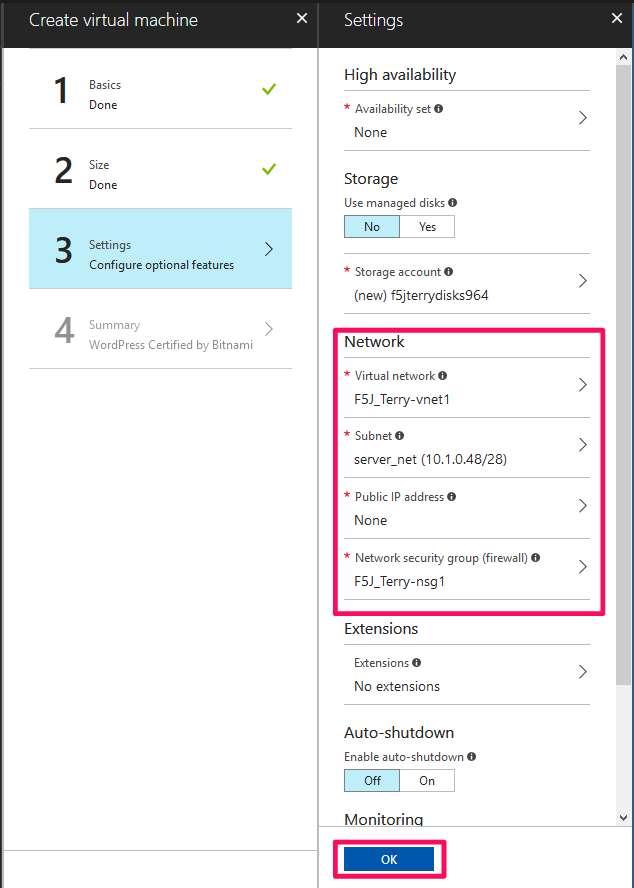The image size is (634, 888).
Task: Click storage account f5jterrydisks964
Action: [x=421, y=295]
